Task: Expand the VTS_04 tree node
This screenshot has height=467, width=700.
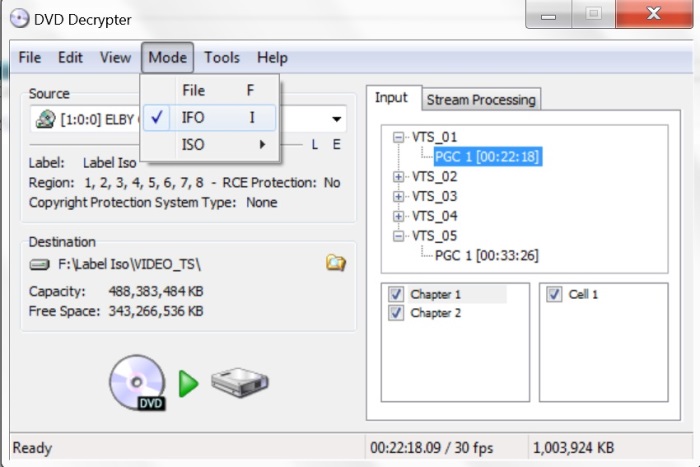Action: pos(398,216)
